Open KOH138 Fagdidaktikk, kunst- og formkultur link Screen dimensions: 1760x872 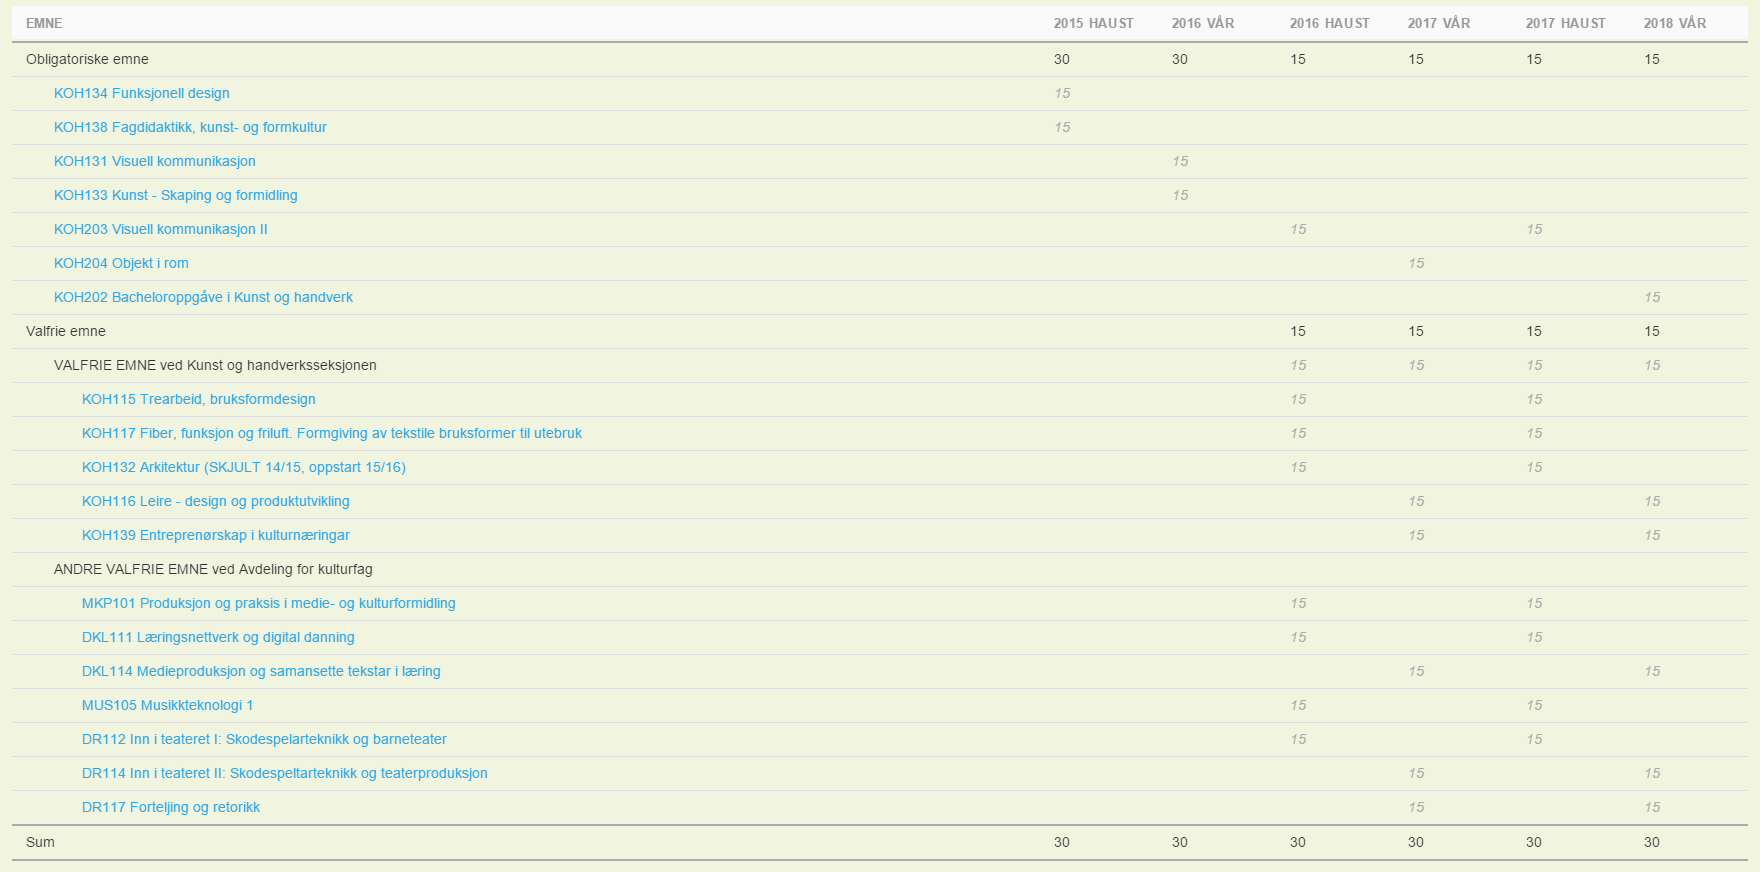coord(190,127)
